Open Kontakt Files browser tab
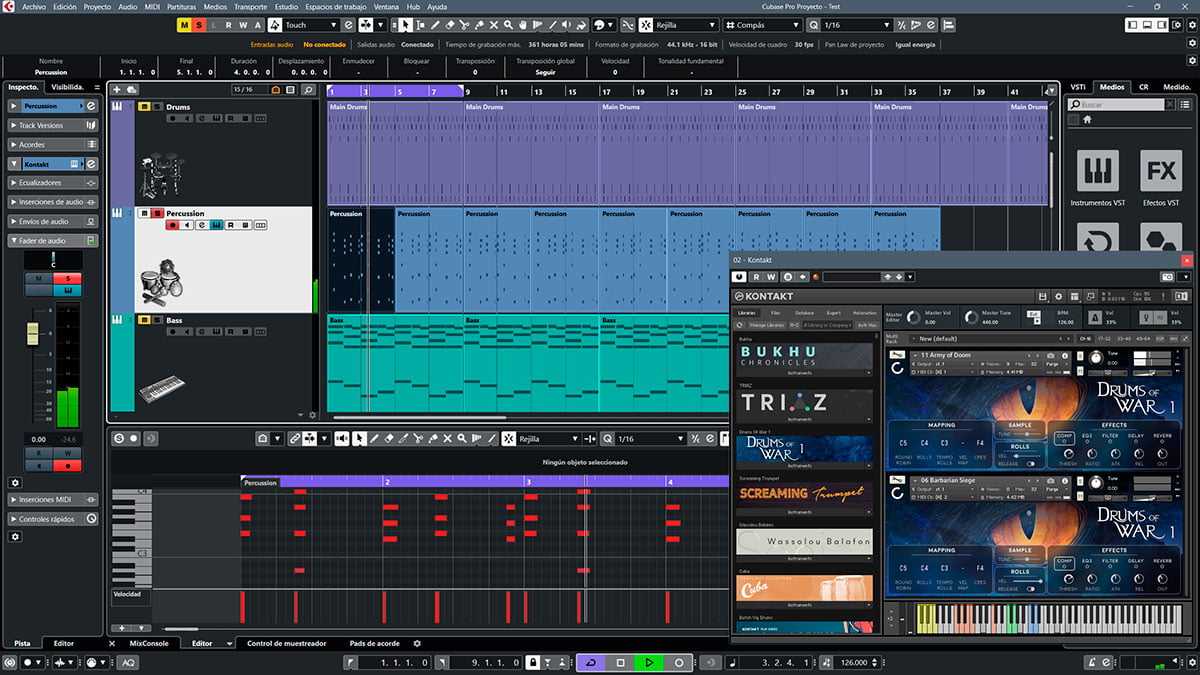This screenshot has height=675, width=1200. tap(776, 313)
